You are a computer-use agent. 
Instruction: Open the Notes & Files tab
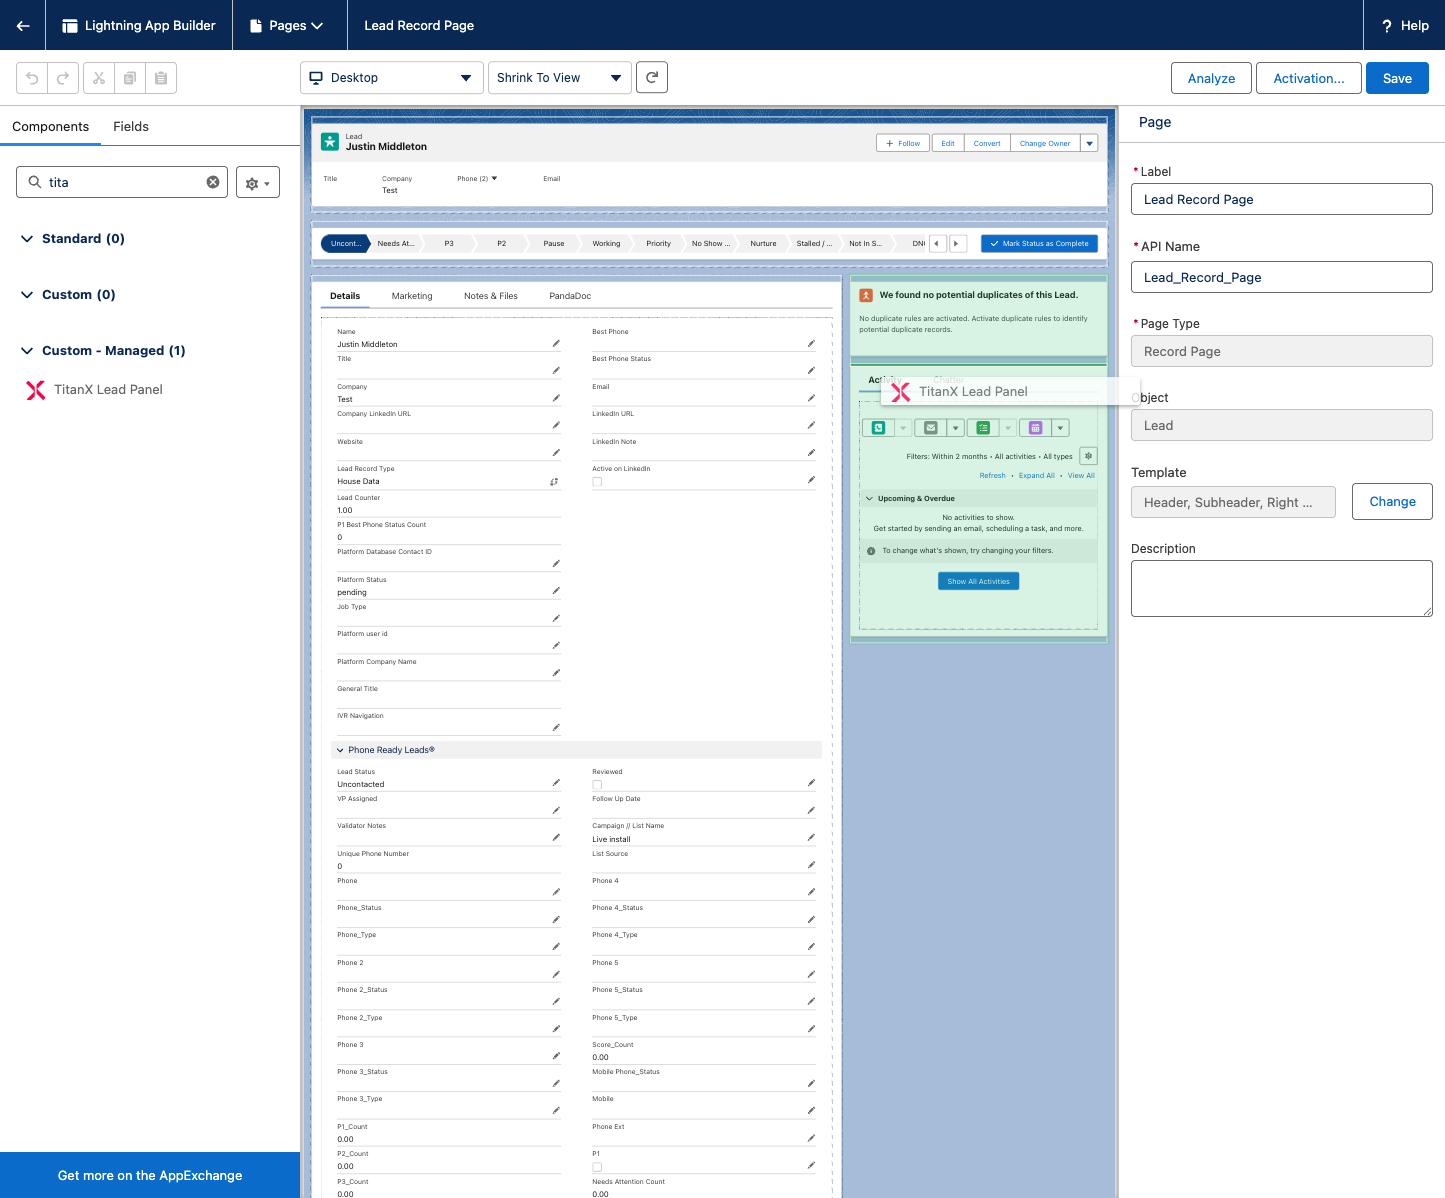pyautogui.click(x=491, y=296)
